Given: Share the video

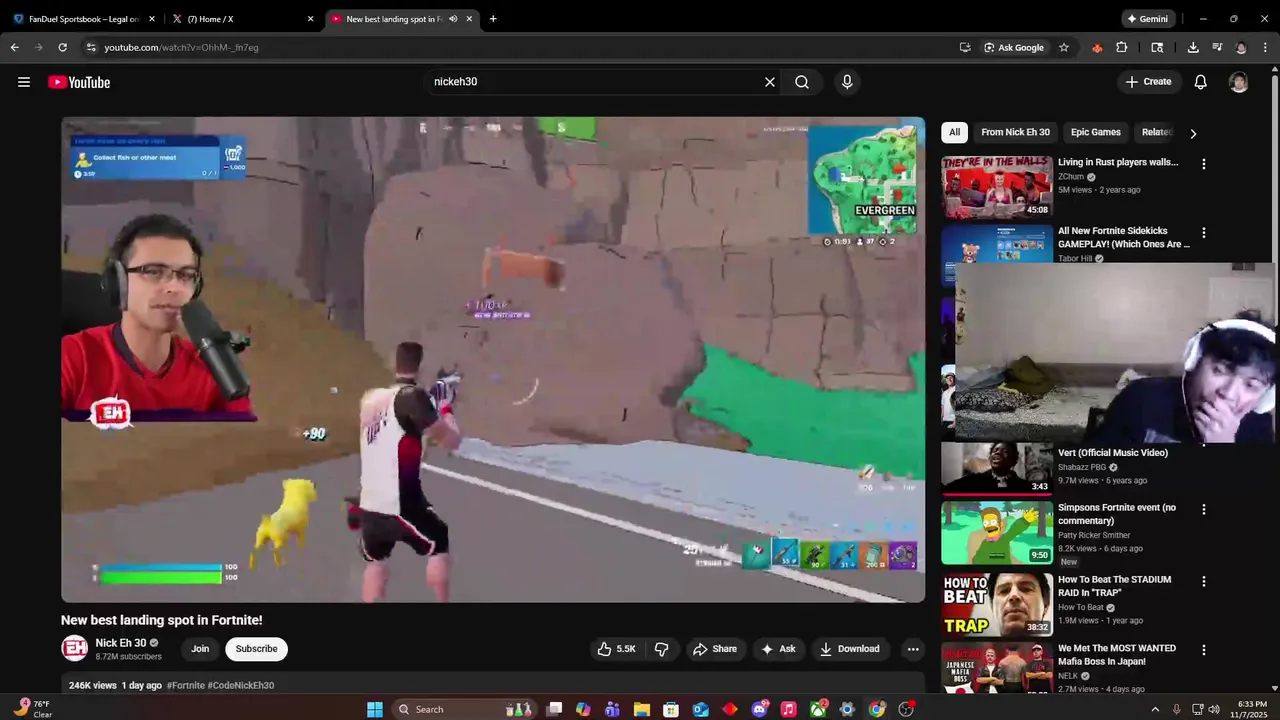Looking at the screenshot, I should (715, 649).
